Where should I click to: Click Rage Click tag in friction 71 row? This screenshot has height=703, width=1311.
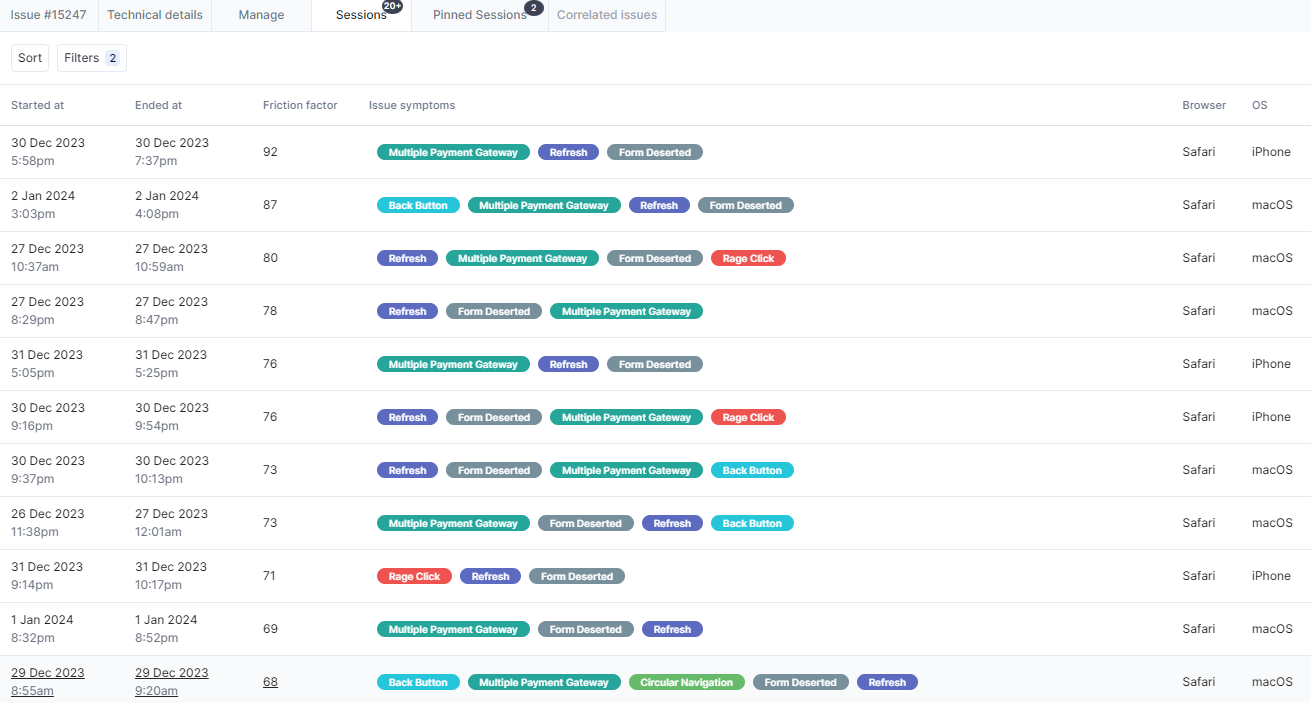[x=415, y=576]
